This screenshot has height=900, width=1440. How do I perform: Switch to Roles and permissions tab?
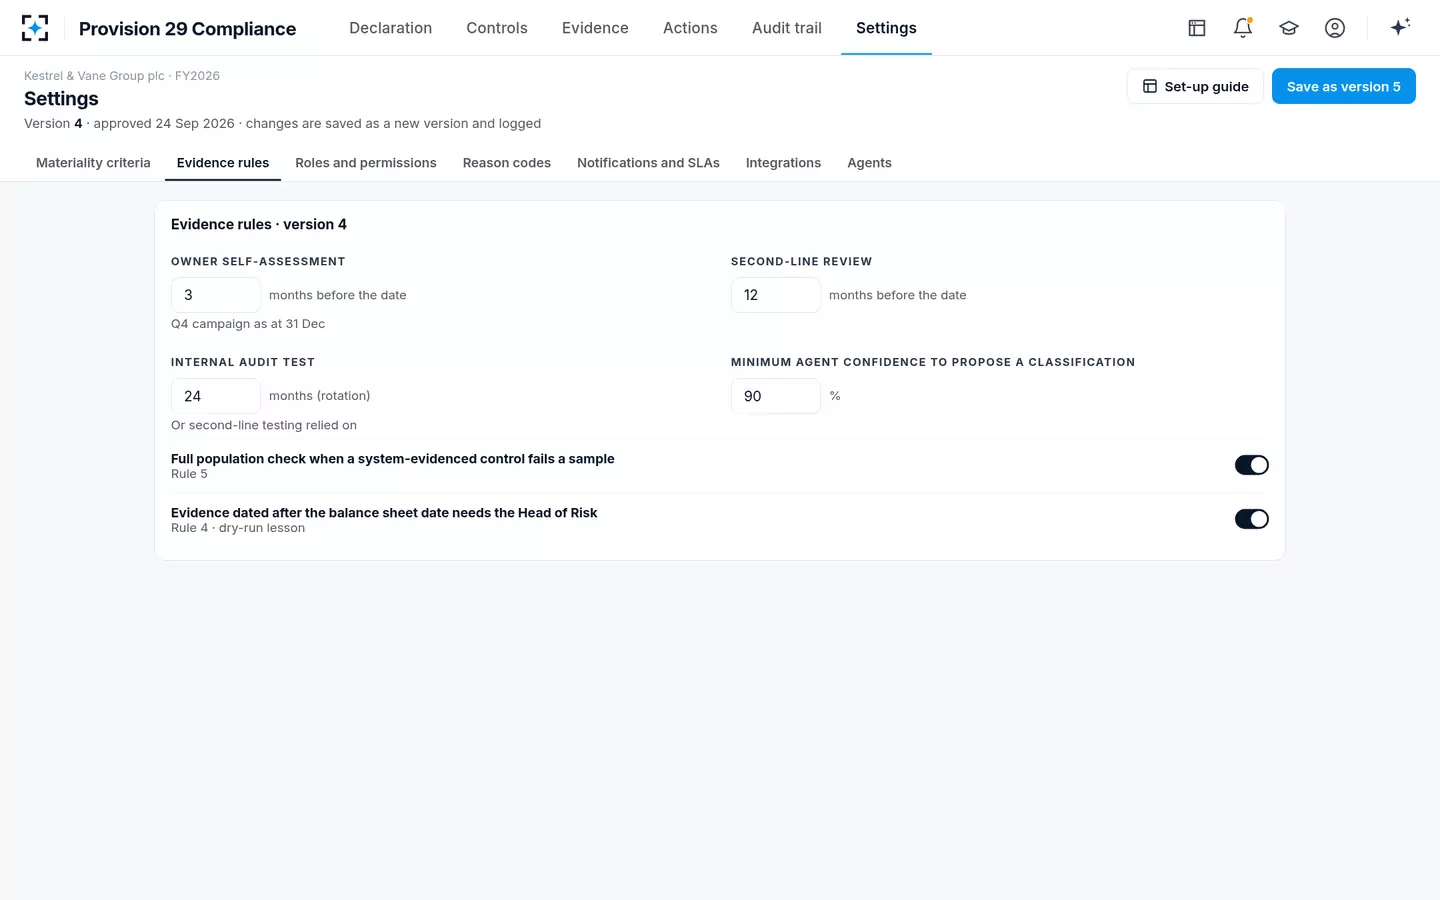tap(366, 163)
